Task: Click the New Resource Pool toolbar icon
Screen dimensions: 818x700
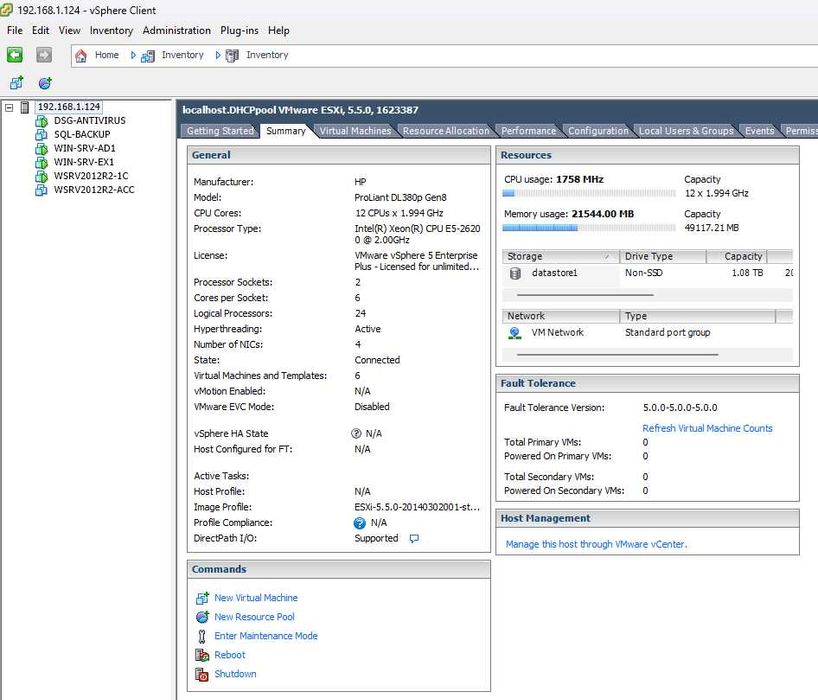Action: pos(45,82)
